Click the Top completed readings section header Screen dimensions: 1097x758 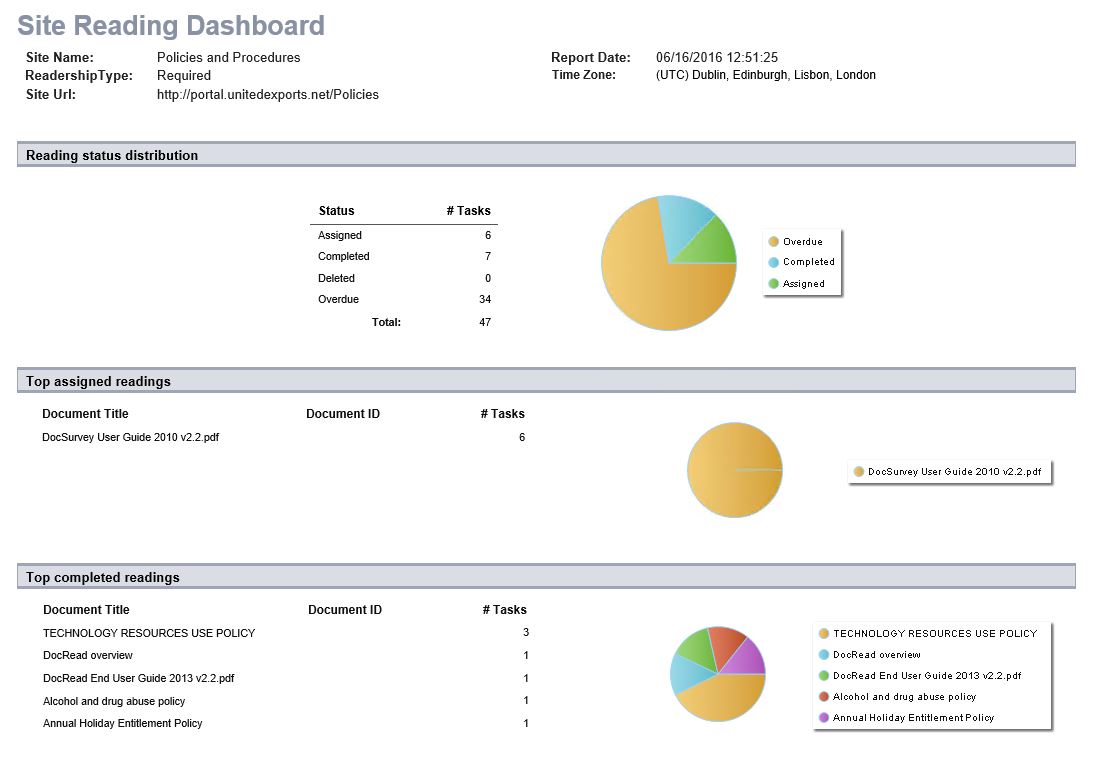point(103,577)
